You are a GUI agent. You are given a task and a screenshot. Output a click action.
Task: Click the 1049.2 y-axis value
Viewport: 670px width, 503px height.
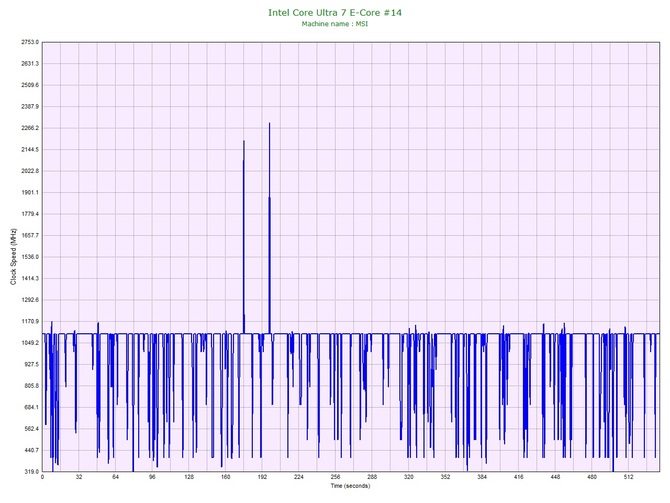30,343
